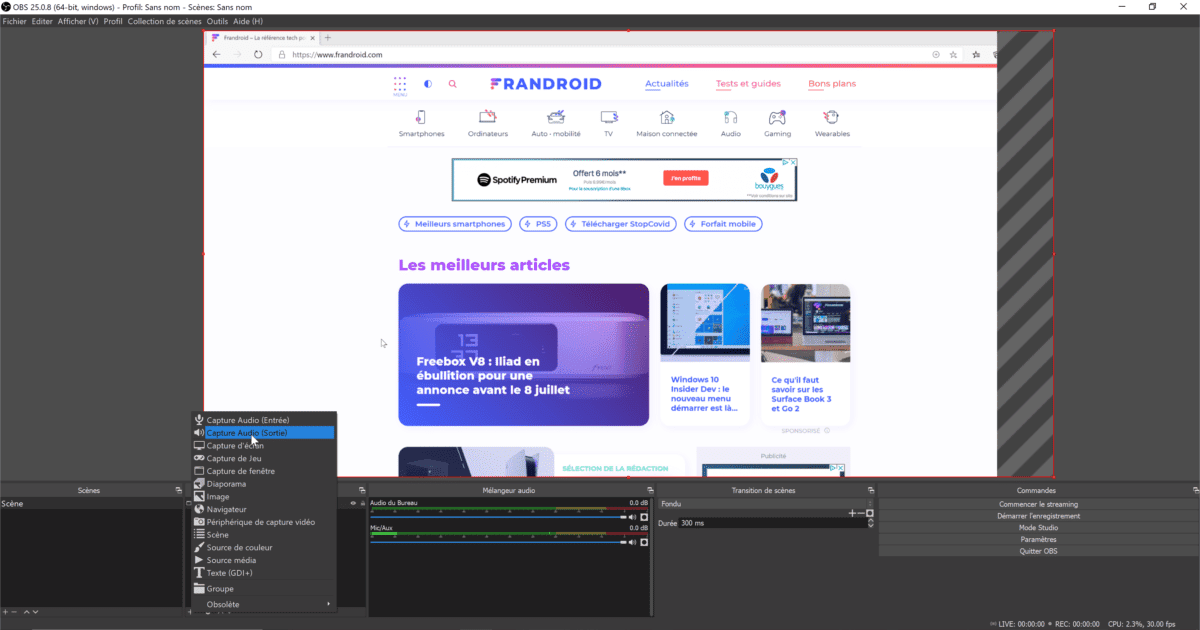Mute the Mic/Aux audio channel
Viewport: 1200px width, 630px height.
(632, 542)
